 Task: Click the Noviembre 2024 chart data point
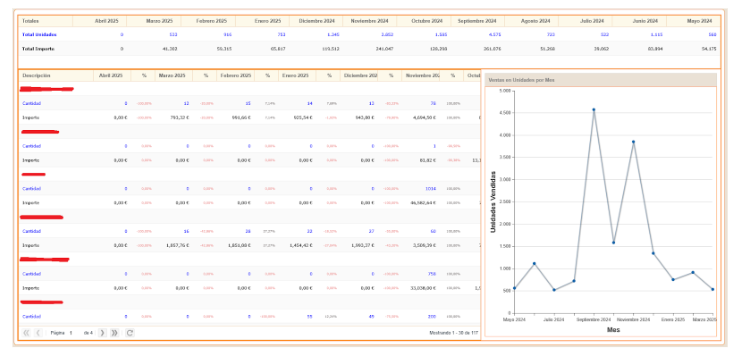click(x=633, y=142)
